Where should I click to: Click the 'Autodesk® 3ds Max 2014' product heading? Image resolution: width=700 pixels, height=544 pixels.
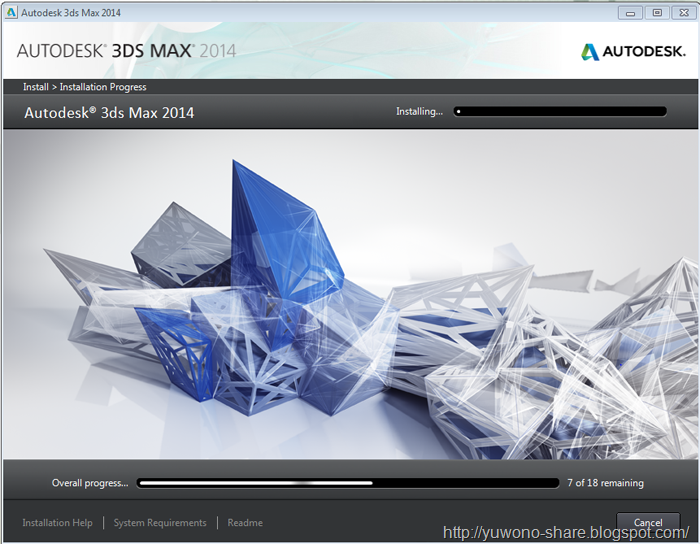coord(109,112)
